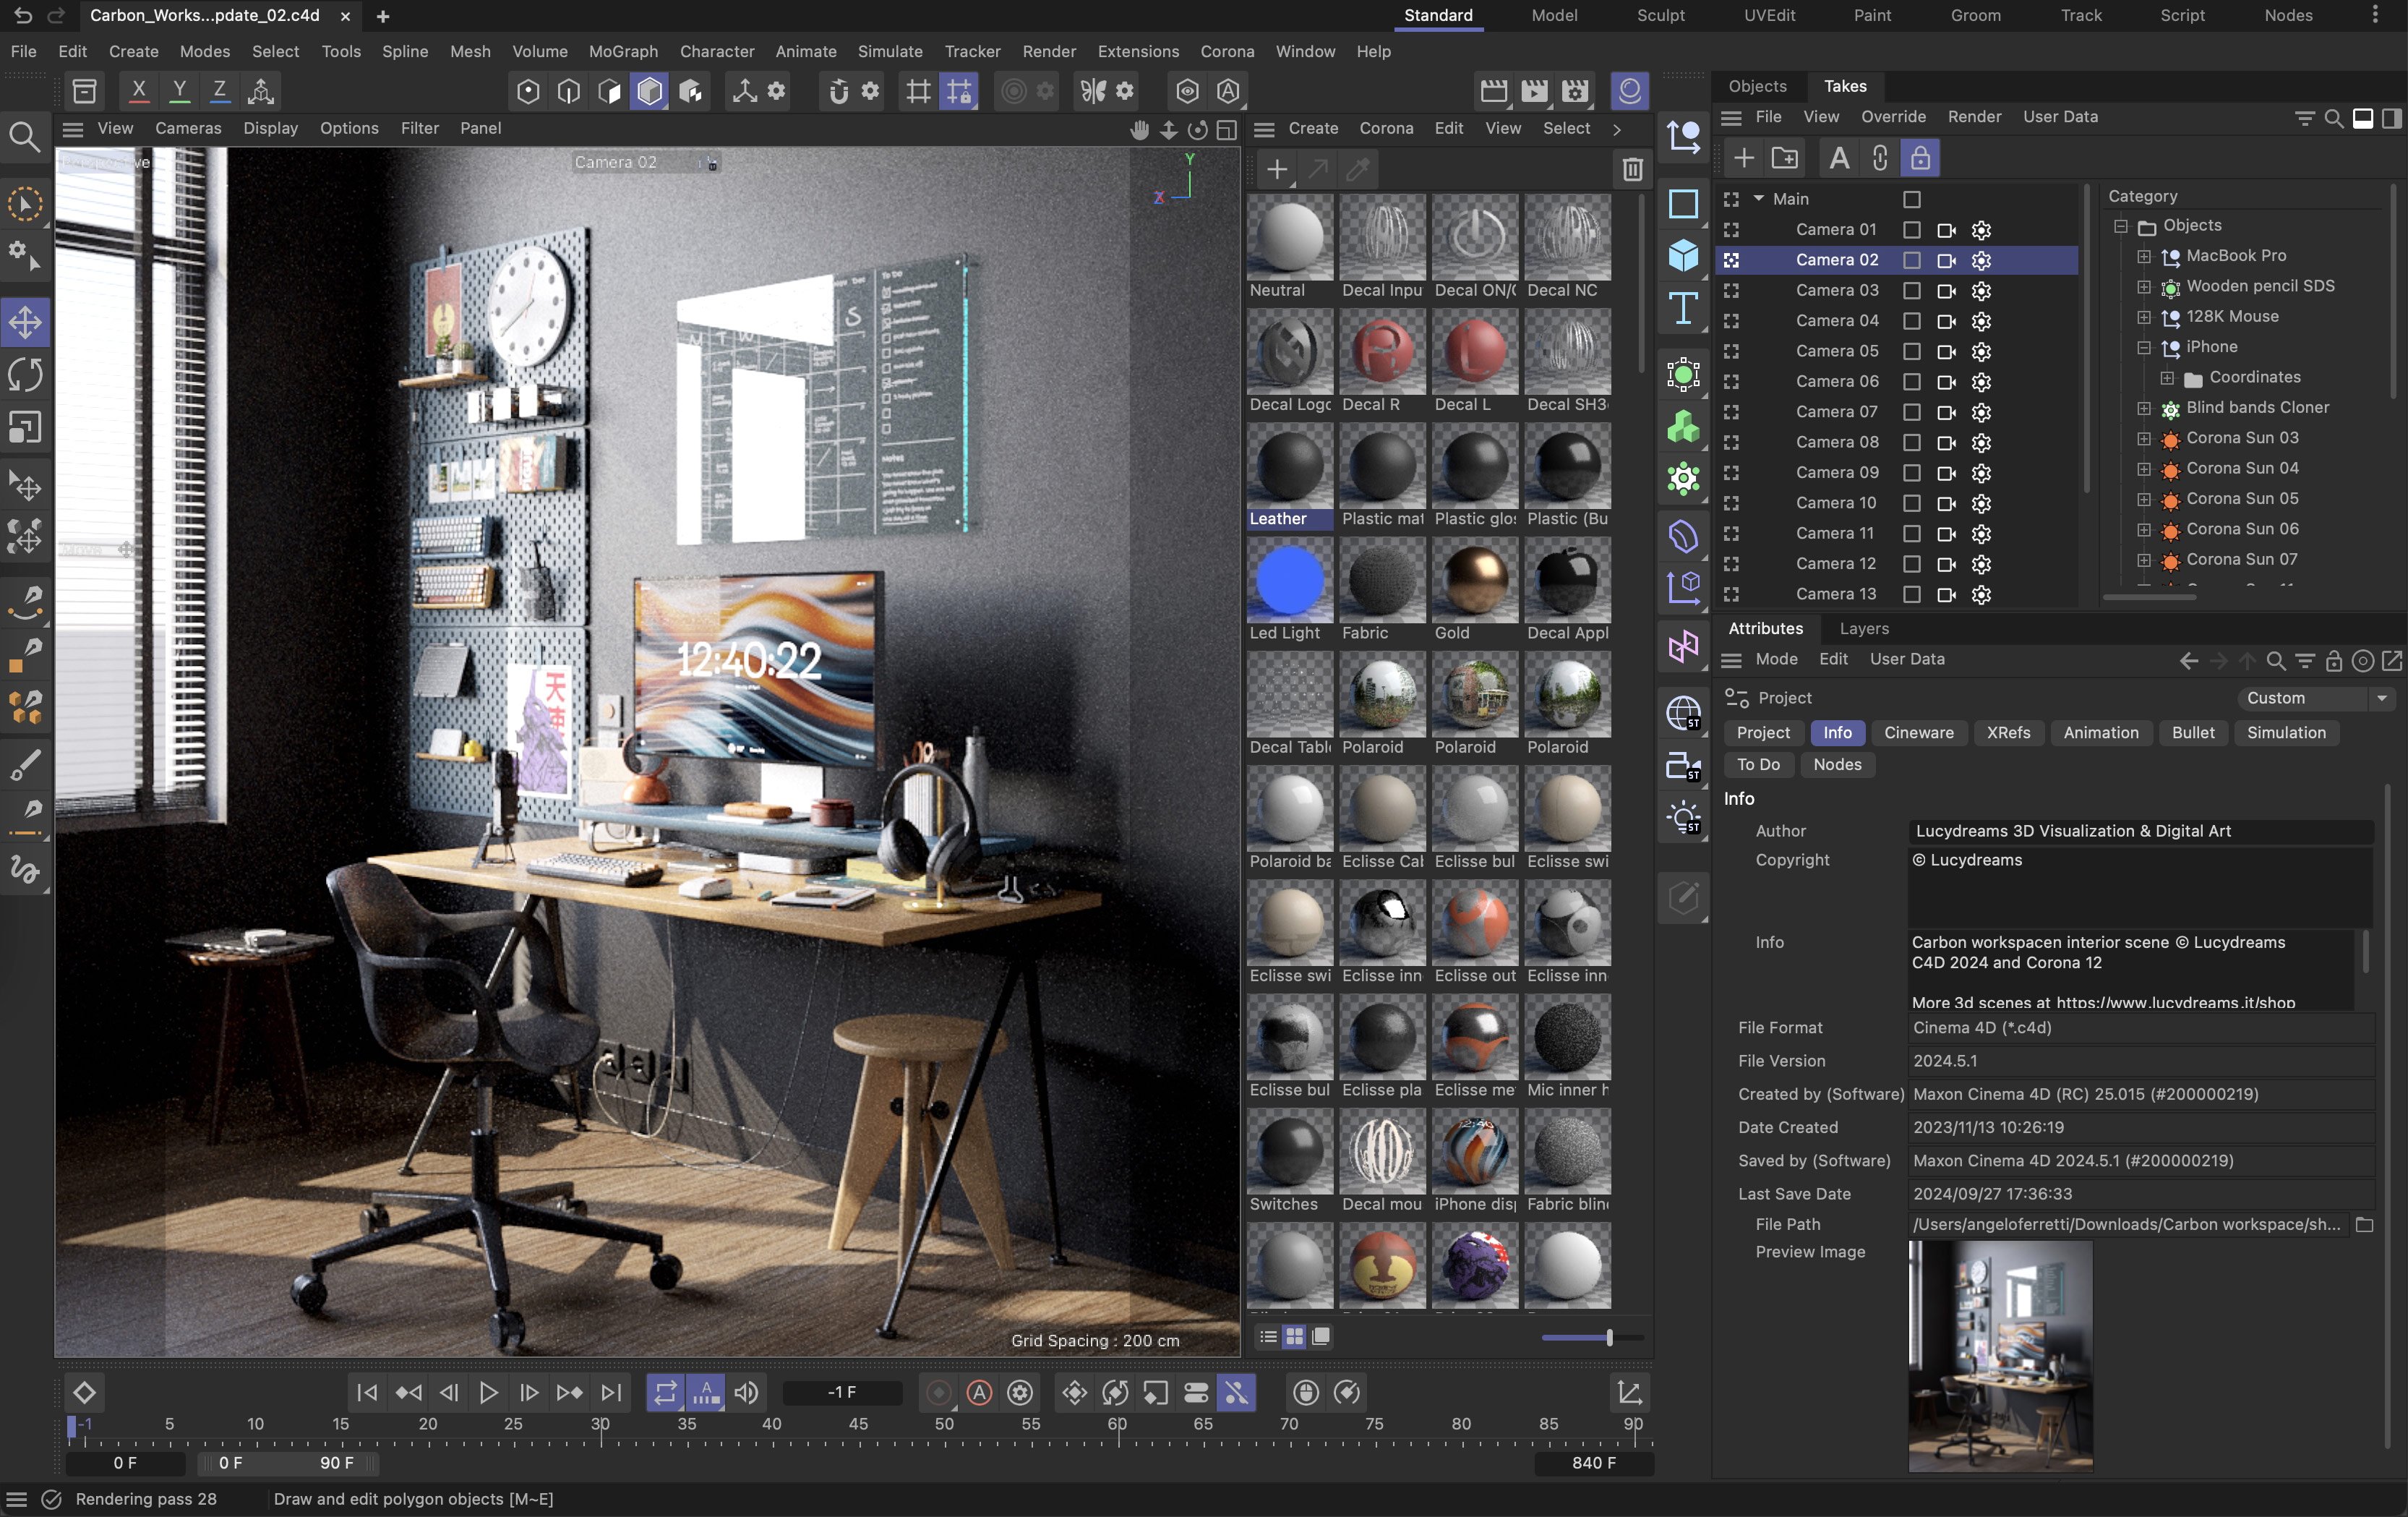Collapse the Main take arrow
The width and height of the screenshot is (2408, 1517).
coord(1758,199)
